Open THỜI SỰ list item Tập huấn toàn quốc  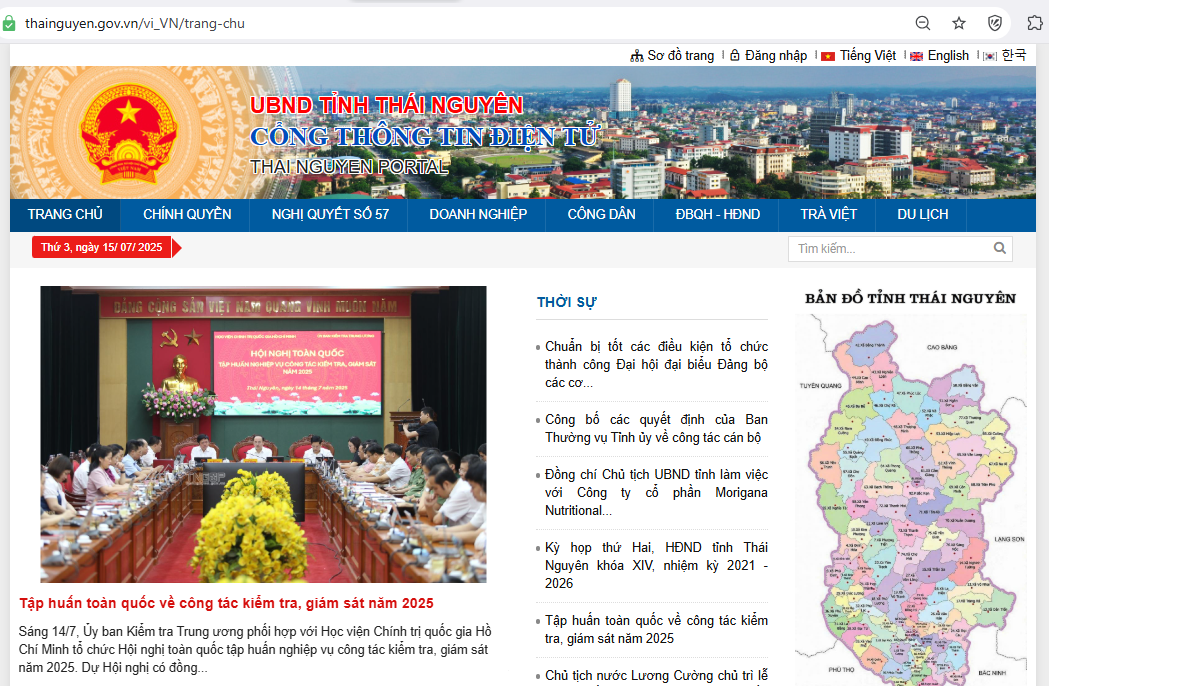coord(656,629)
